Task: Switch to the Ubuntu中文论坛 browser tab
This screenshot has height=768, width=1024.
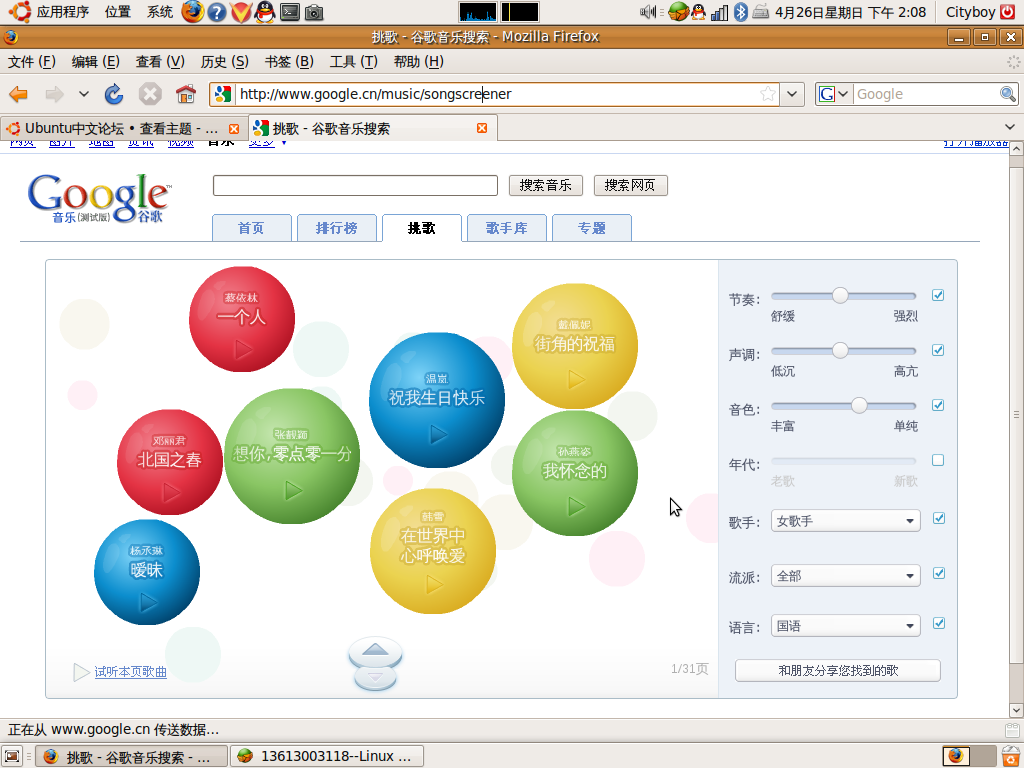Action: [123, 129]
